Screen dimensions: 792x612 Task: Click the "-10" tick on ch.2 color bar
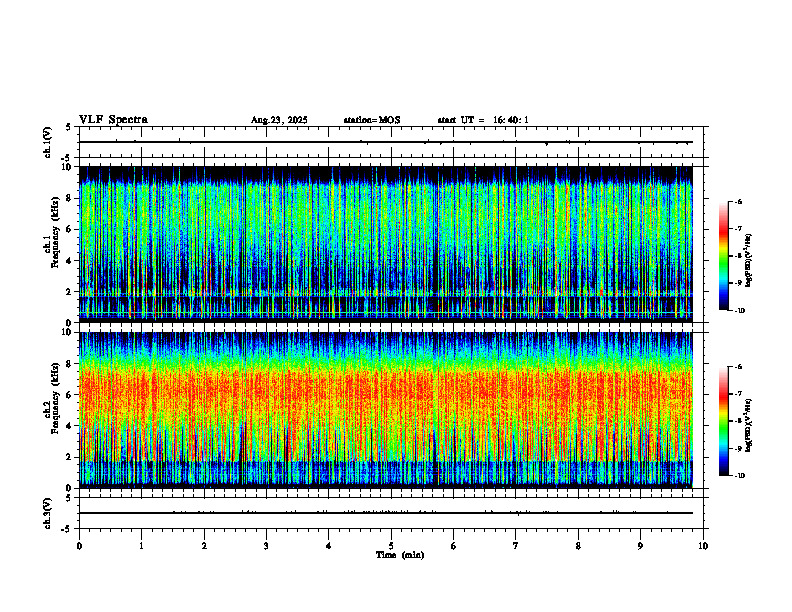(x=740, y=476)
